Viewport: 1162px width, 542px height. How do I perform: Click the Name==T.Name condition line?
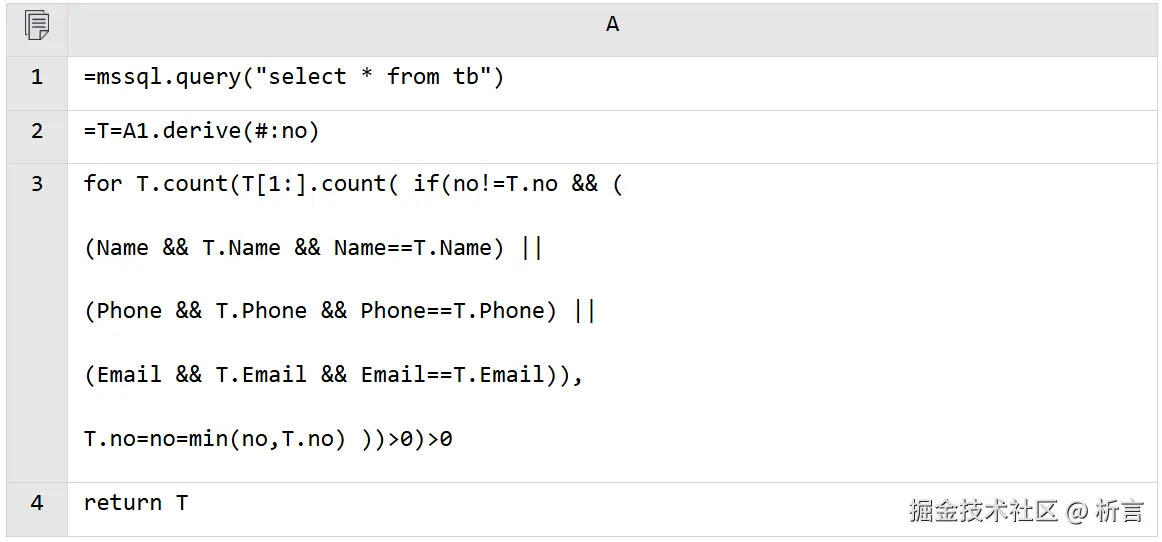tap(313, 248)
